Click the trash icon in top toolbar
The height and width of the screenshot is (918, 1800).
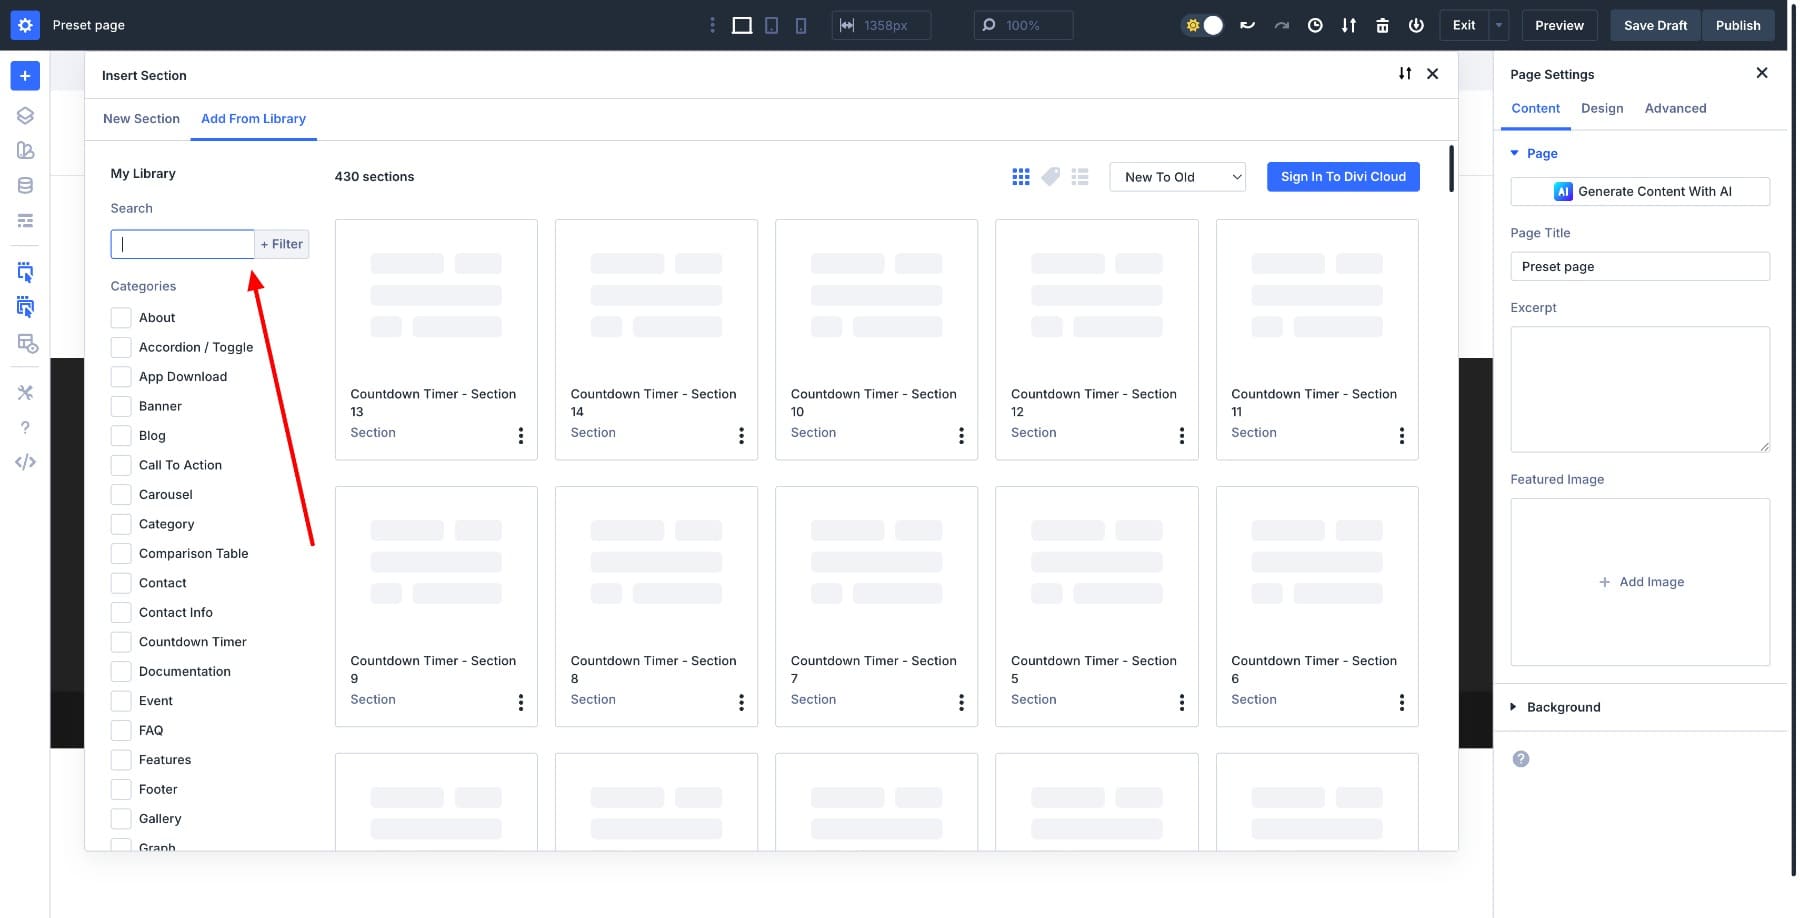click(1382, 26)
